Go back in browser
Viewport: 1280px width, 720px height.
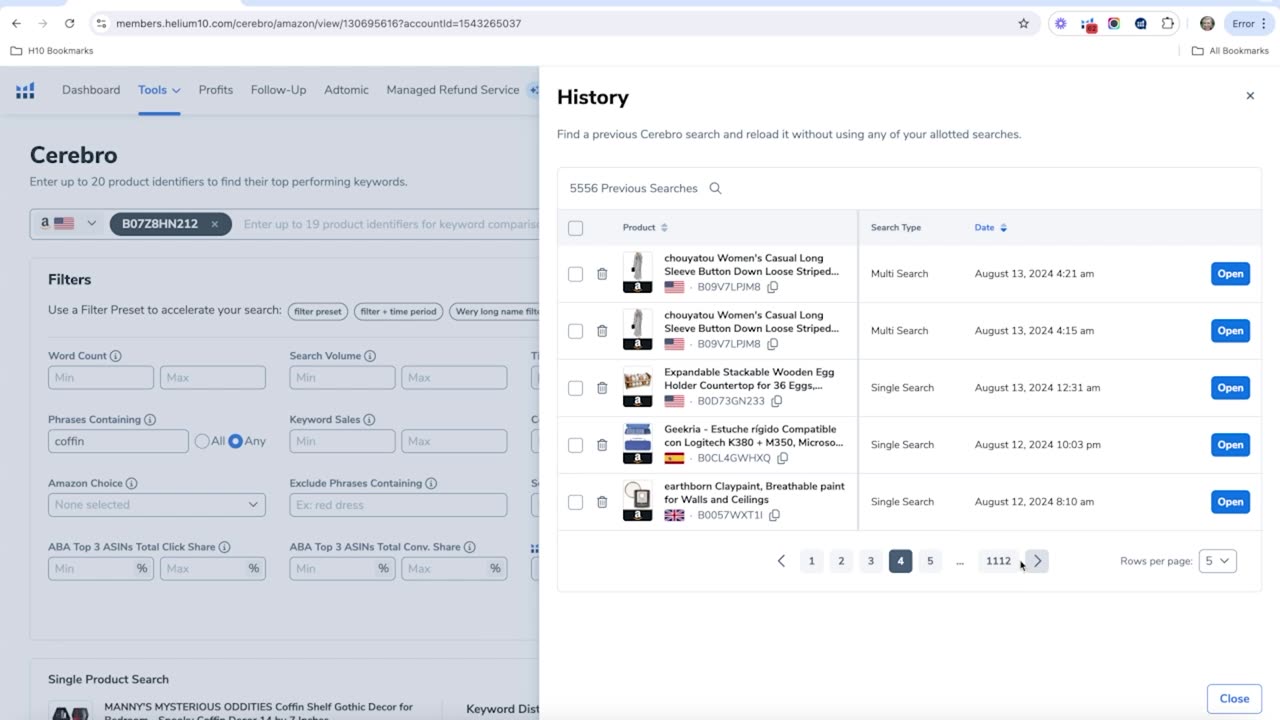(x=16, y=23)
